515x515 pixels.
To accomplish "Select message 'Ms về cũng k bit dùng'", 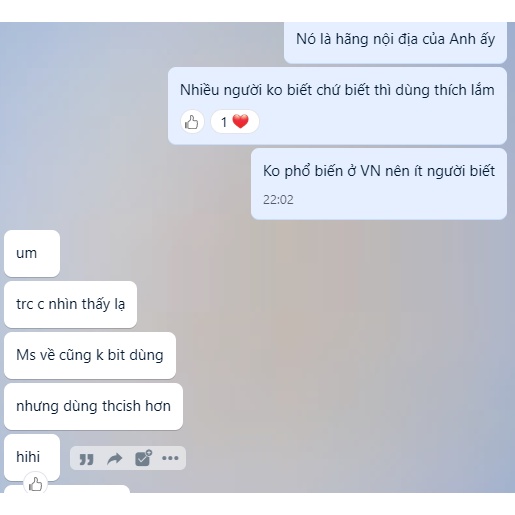I will click(x=90, y=355).
